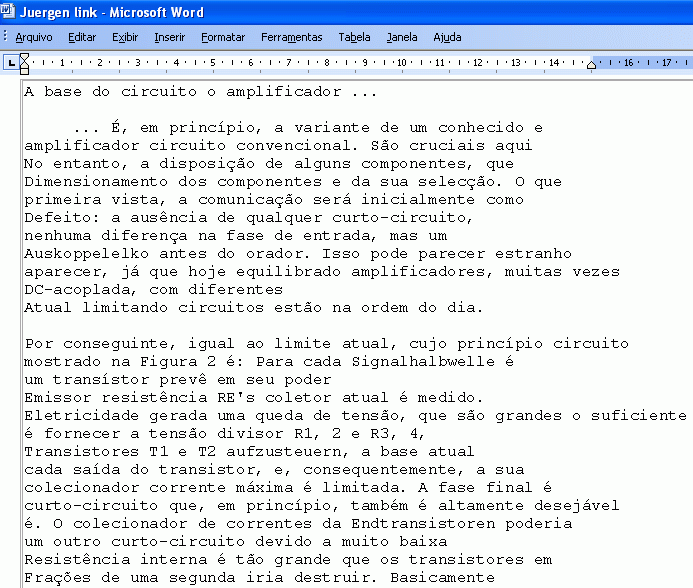This screenshot has width=693, height=588.
Task: Click the left indent box on ruler
Action: [x=24, y=71]
